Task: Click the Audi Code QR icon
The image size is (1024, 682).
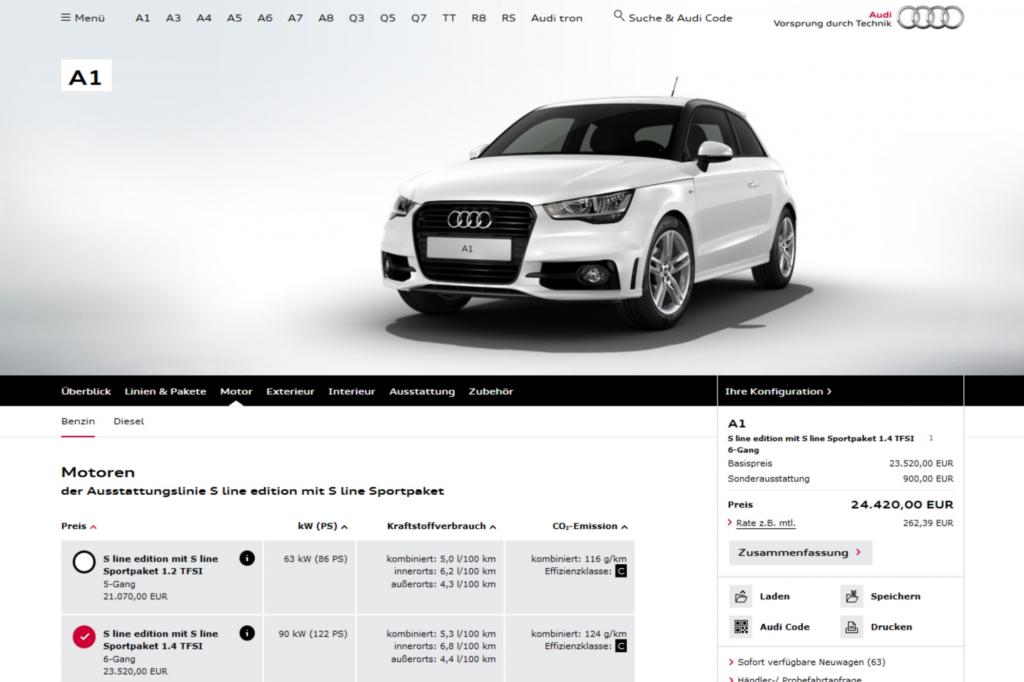Action: point(741,626)
